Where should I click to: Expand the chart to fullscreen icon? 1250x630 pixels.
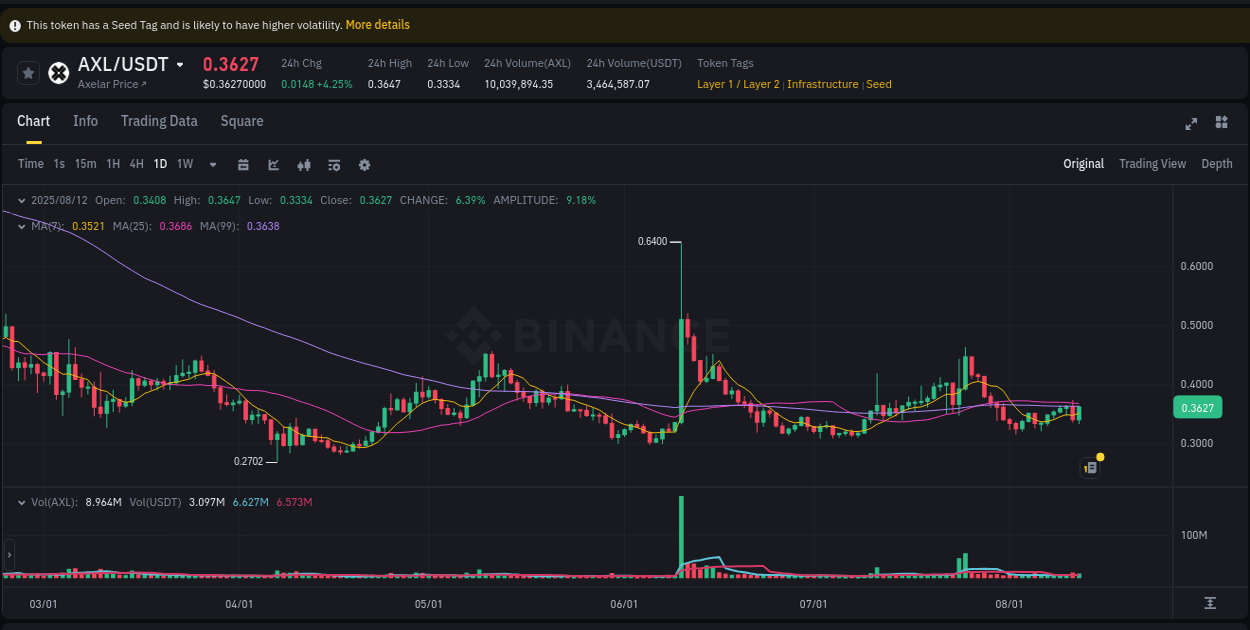[1191, 123]
